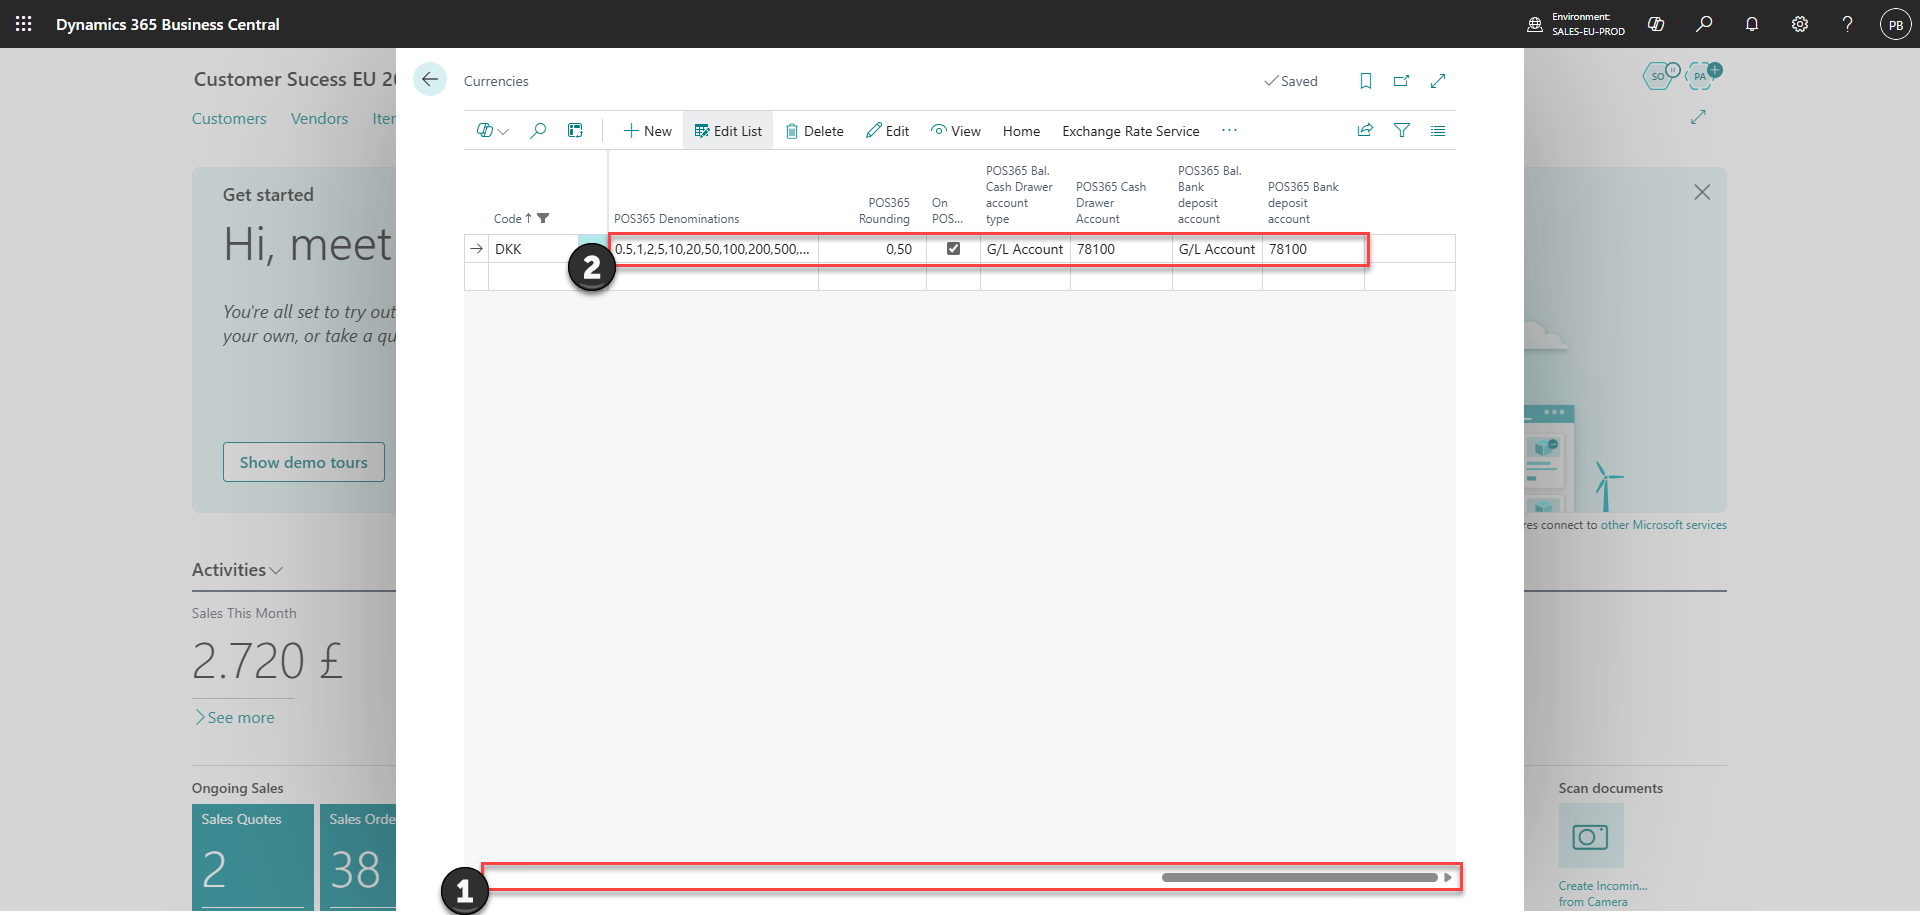1920x915 pixels.
Task: Open the Home menu tab
Action: [1021, 131]
